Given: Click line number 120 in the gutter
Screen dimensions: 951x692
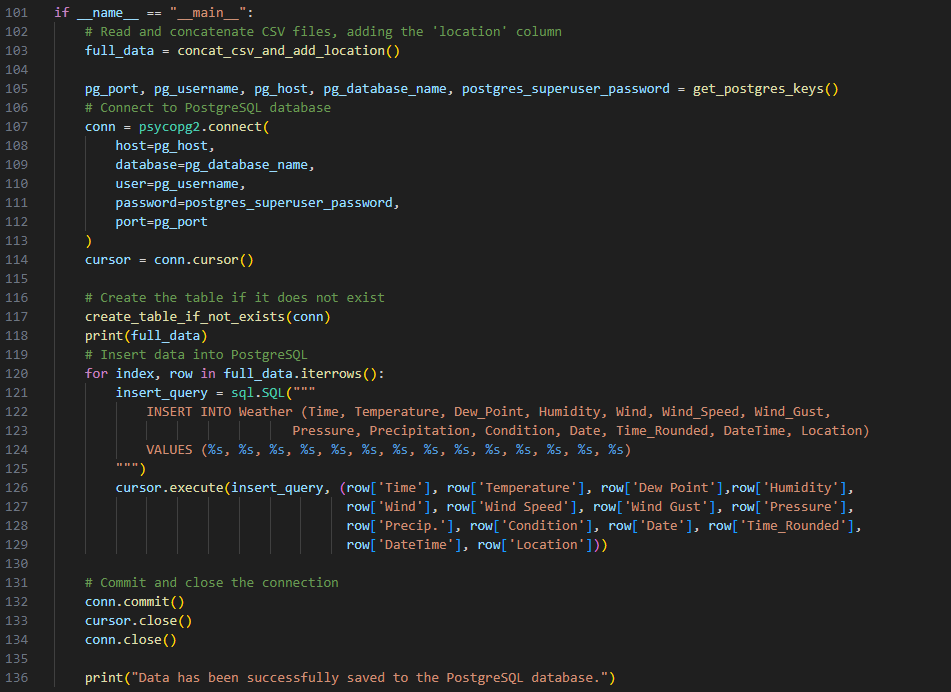Looking at the screenshot, I should 19,374.
